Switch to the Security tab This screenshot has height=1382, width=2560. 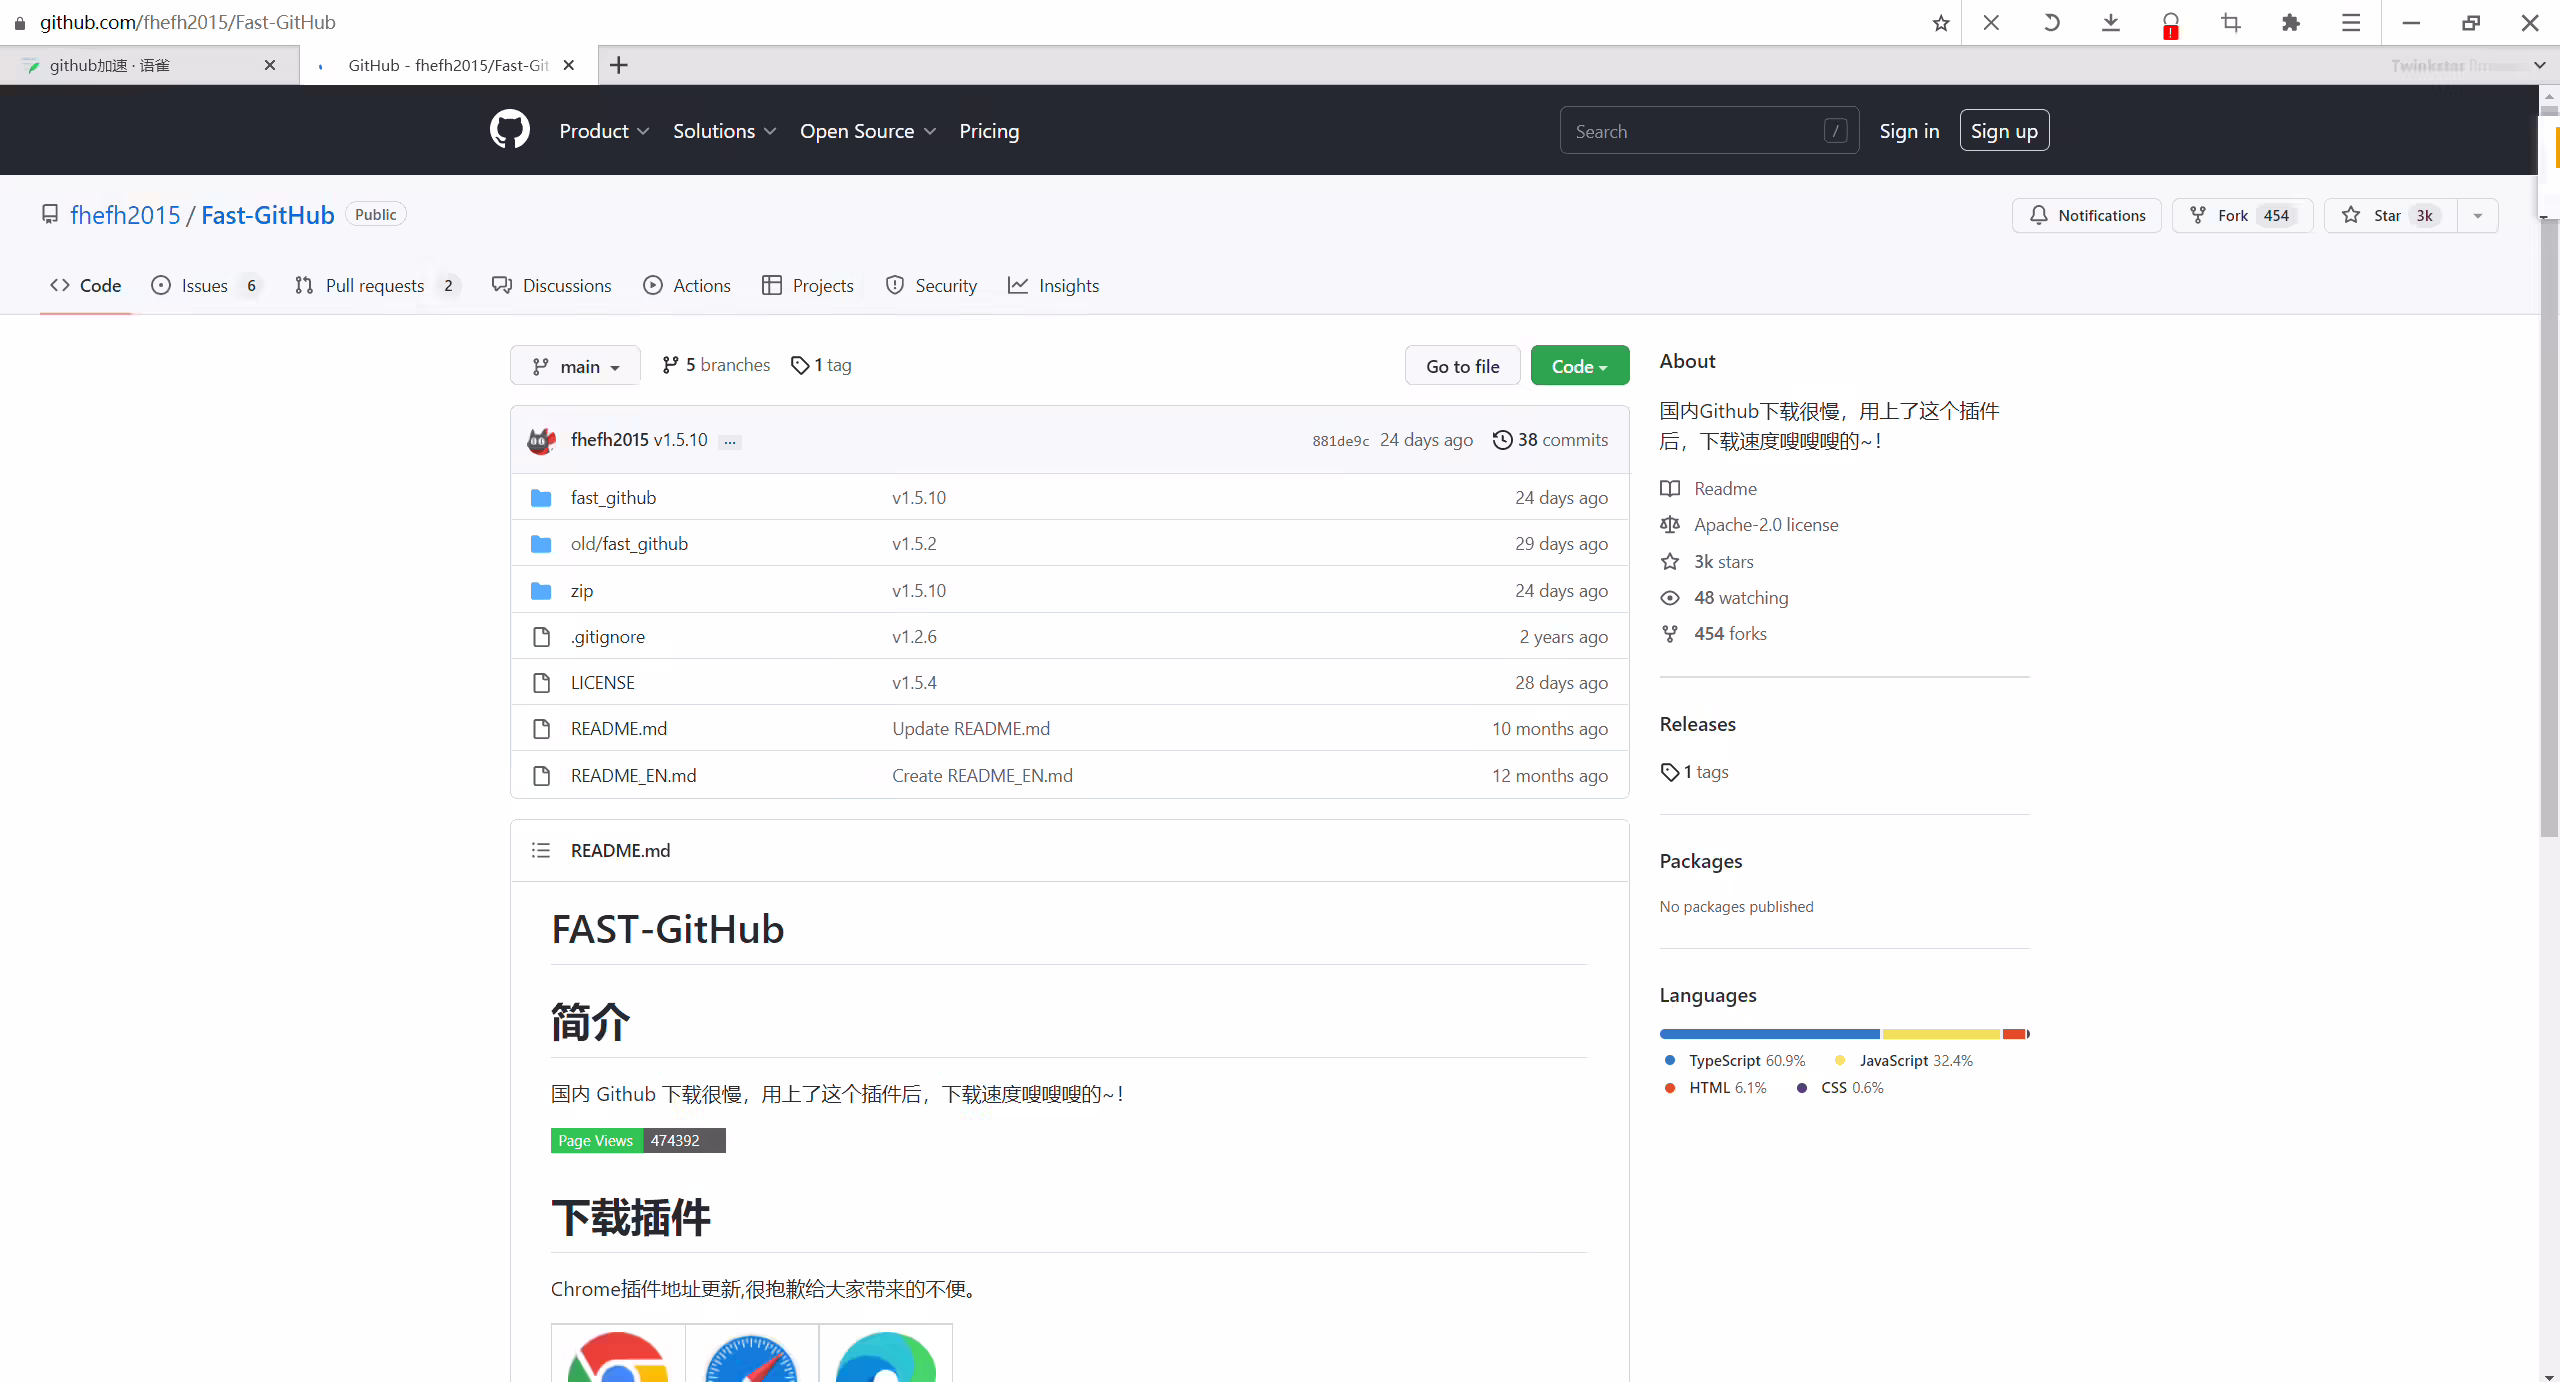(x=931, y=286)
